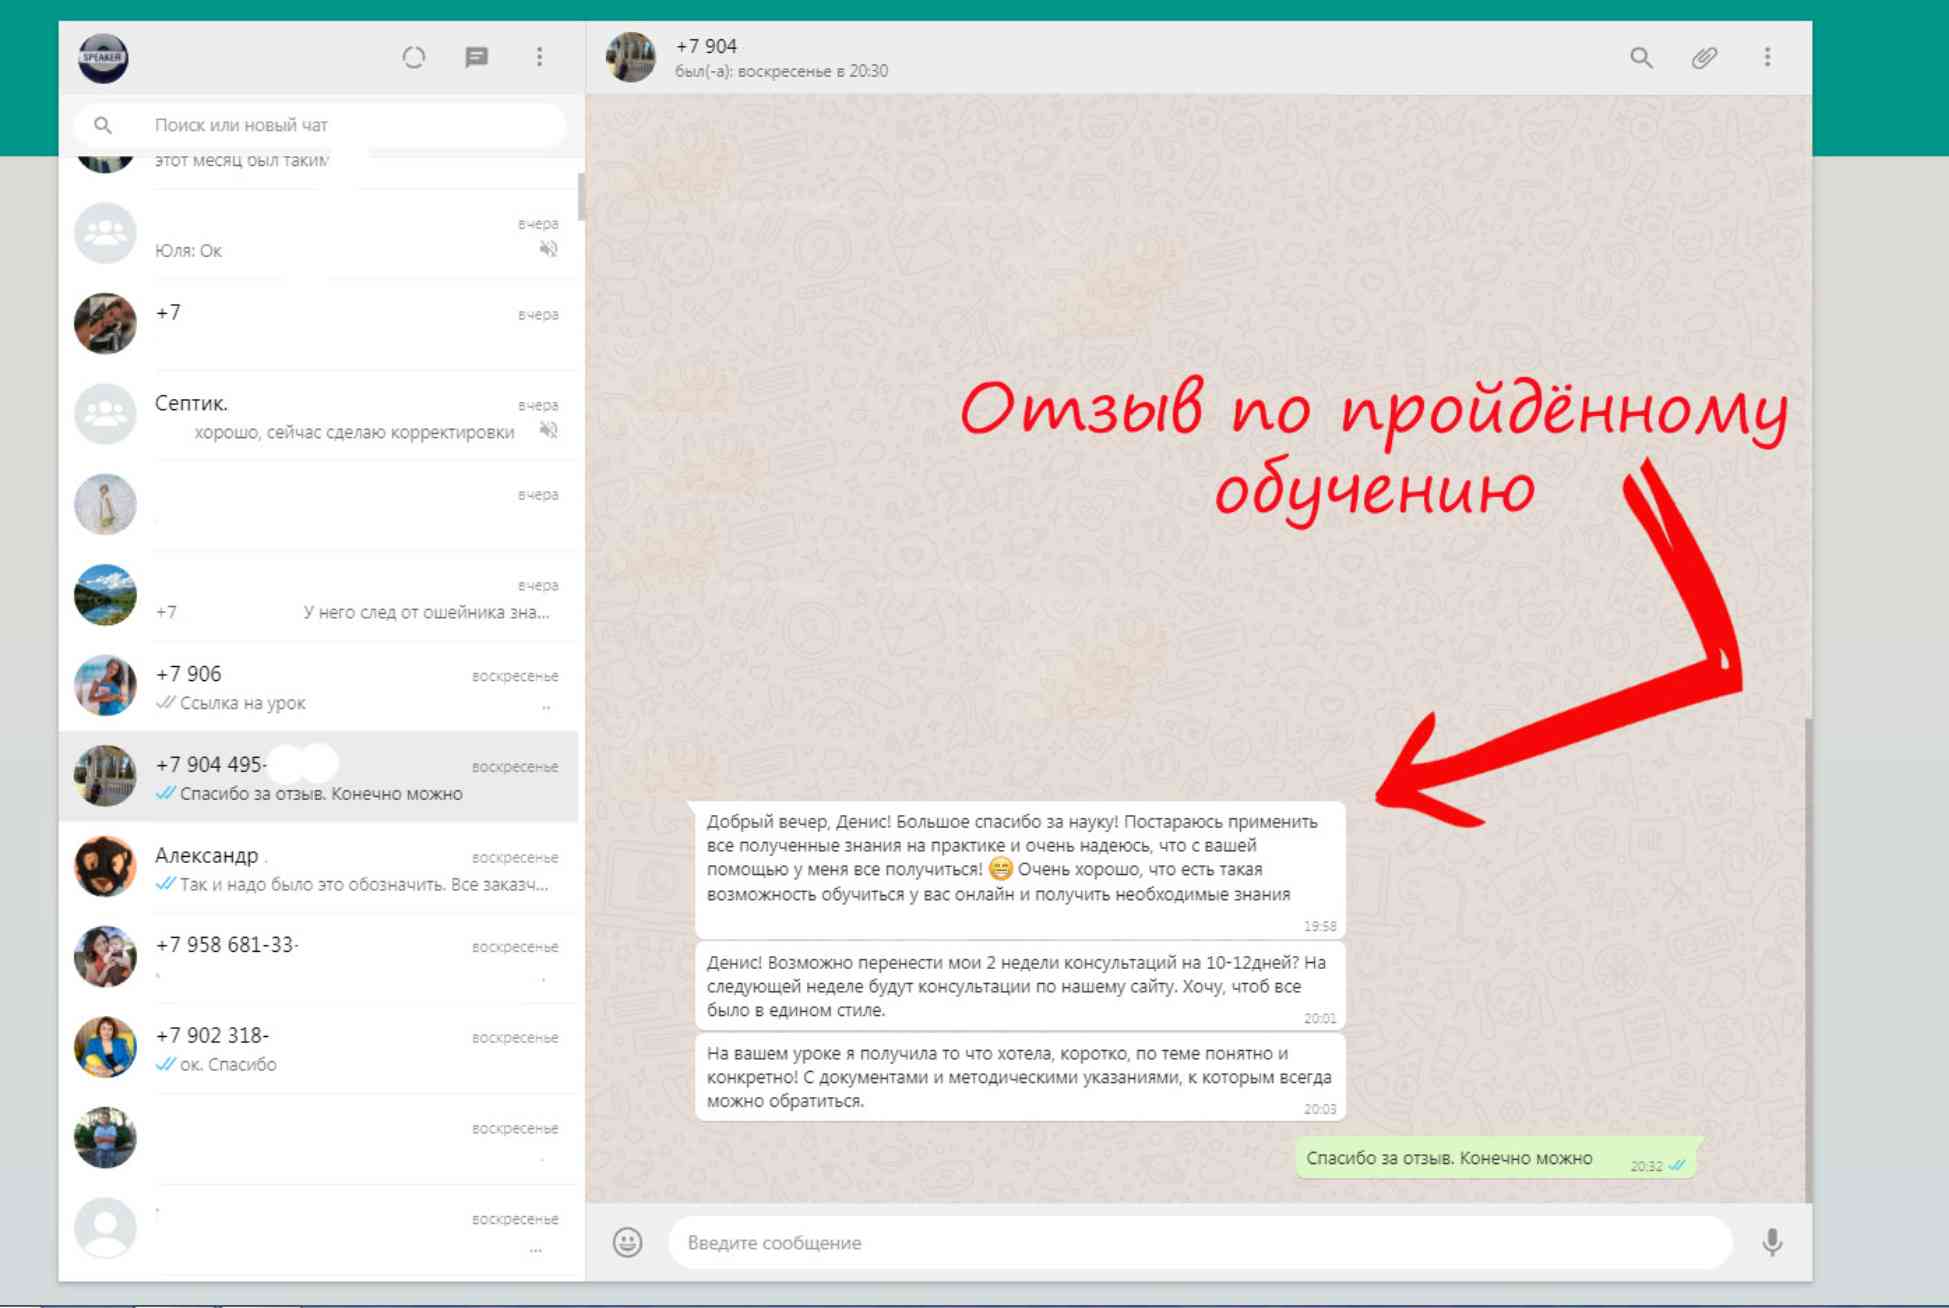Click the conversation pane scrollbar

click(x=1808, y=960)
